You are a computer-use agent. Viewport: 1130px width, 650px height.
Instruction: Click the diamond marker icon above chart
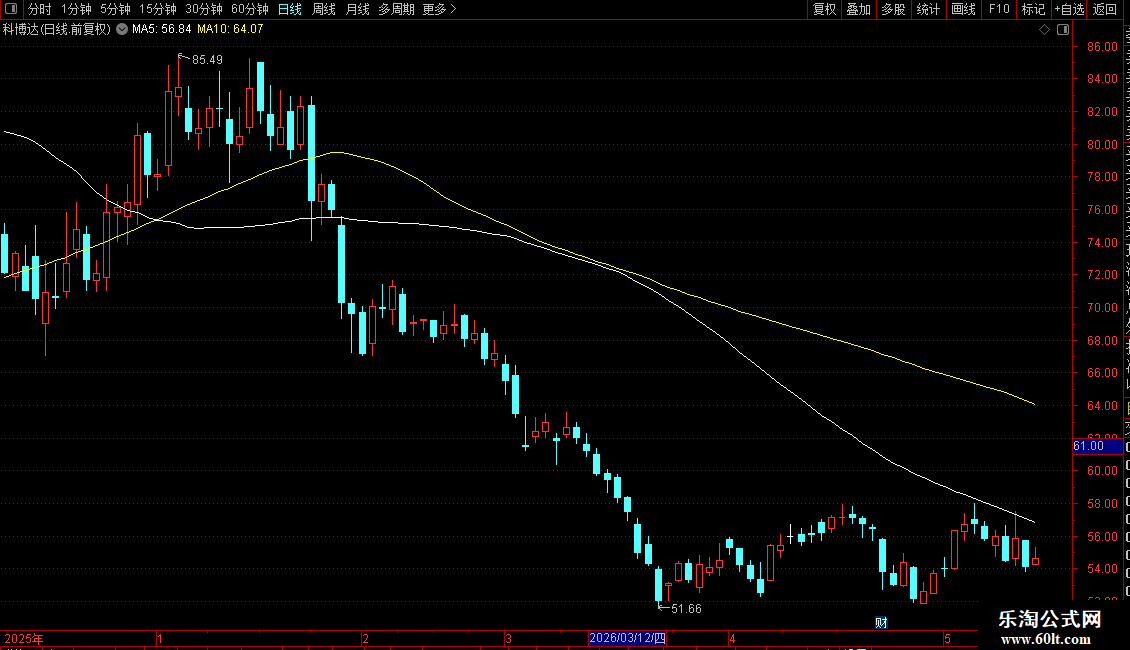coord(1044,30)
